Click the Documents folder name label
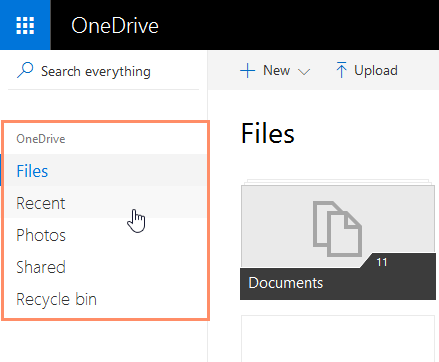Screen dimensions: 439x362 click(x=286, y=283)
